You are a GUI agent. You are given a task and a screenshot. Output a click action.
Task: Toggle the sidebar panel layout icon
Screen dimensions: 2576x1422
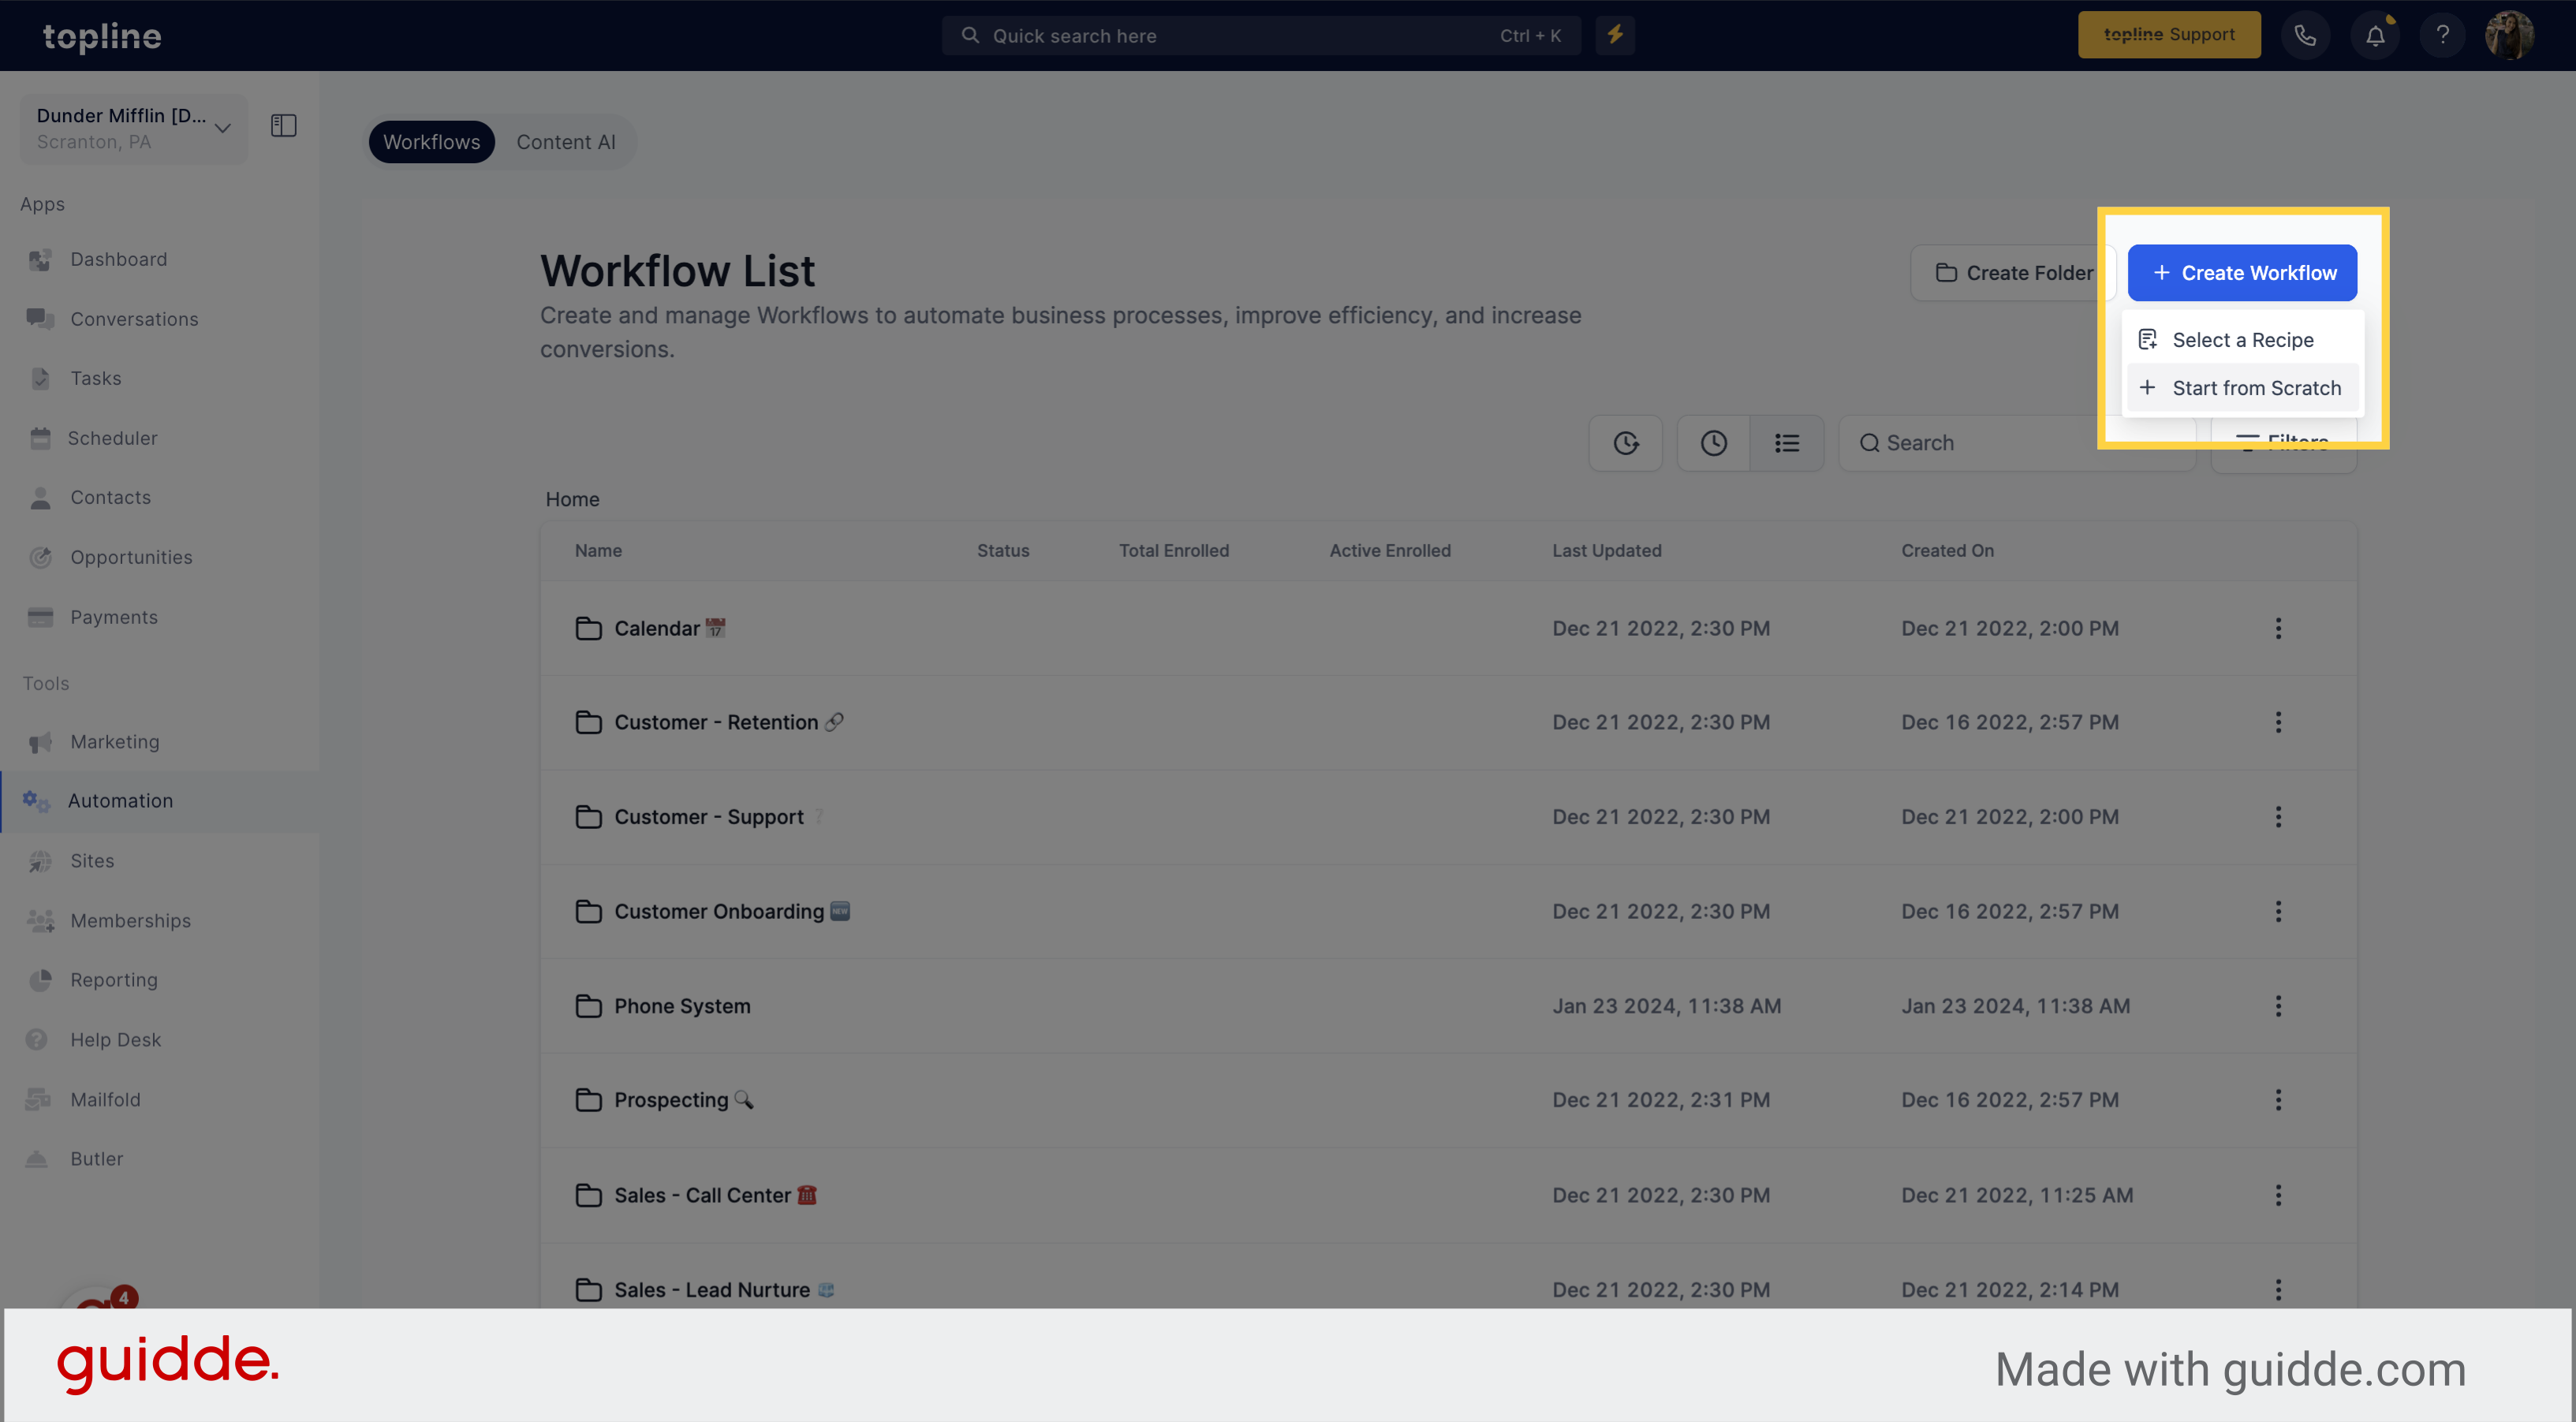tap(284, 125)
